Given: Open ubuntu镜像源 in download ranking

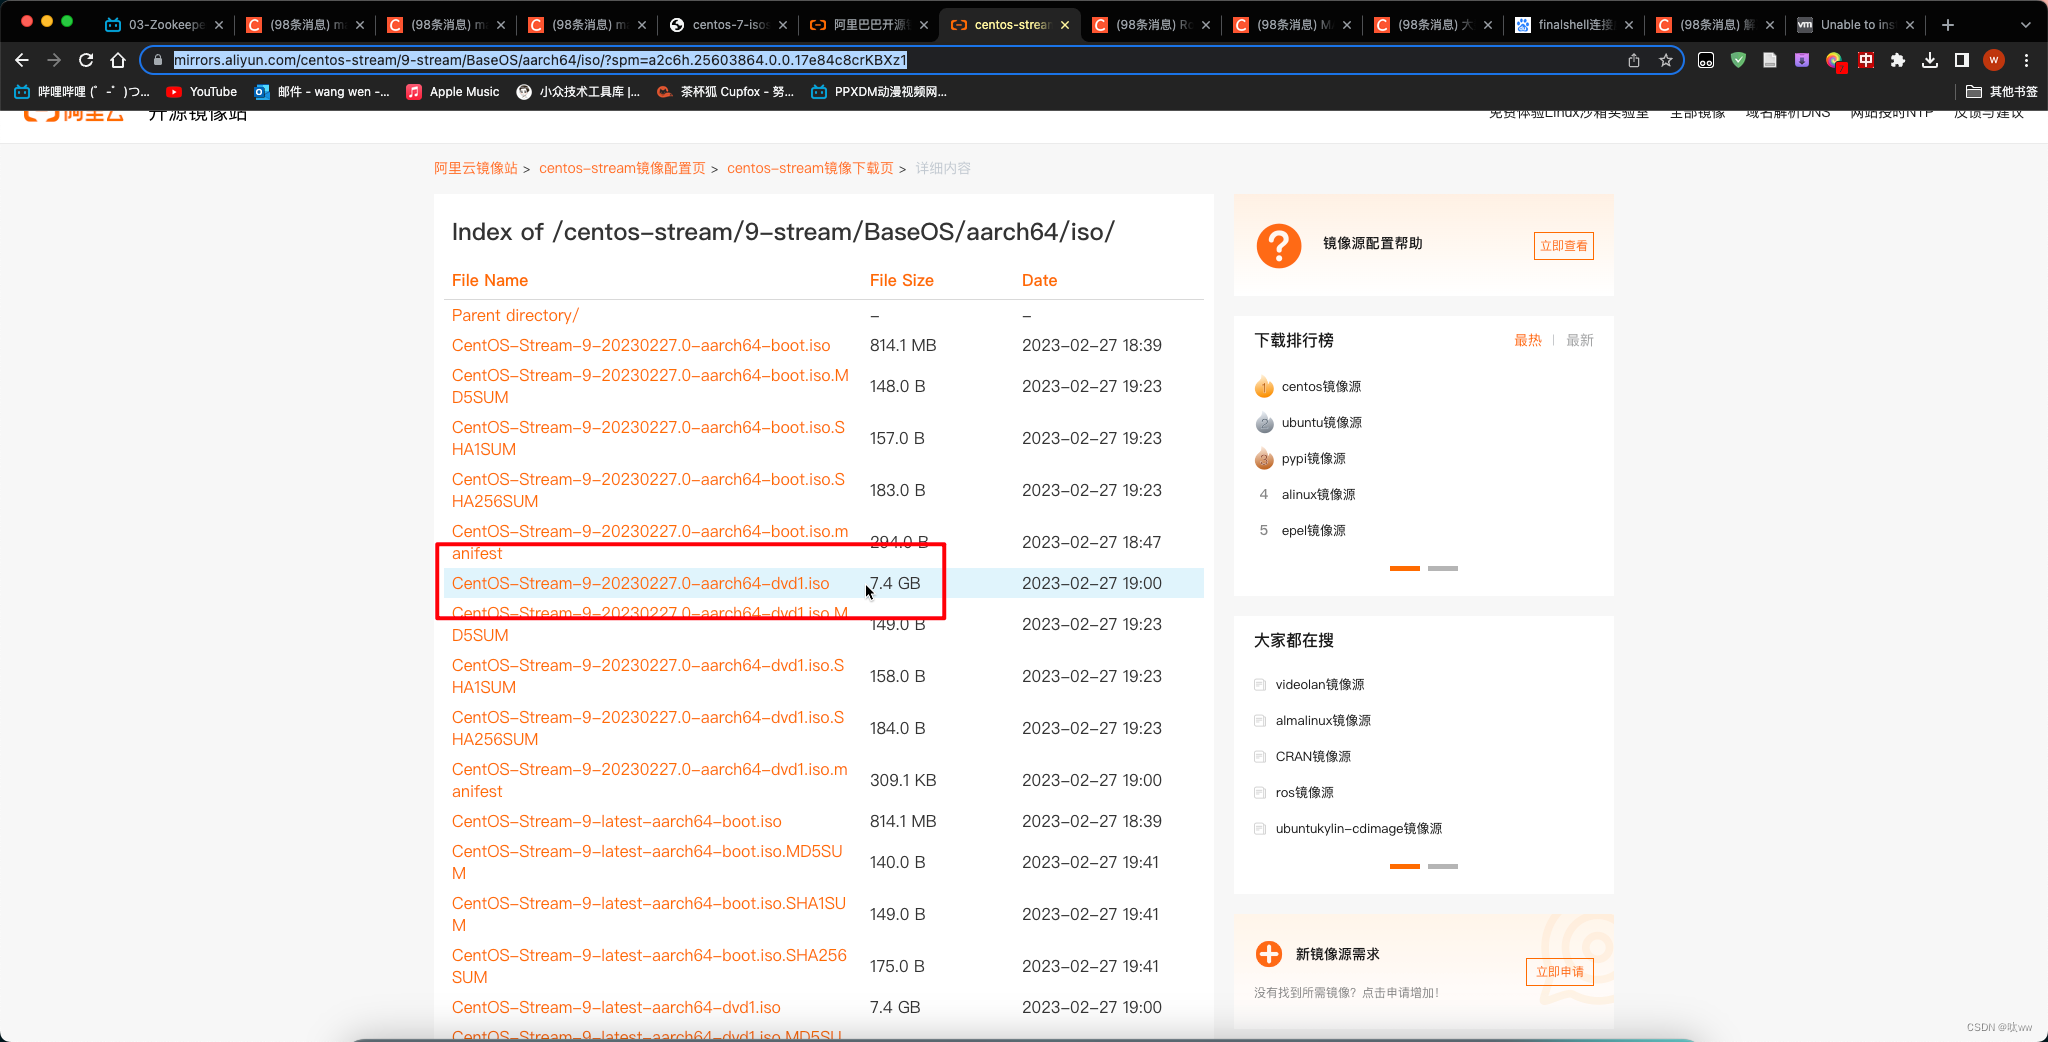Looking at the screenshot, I should [x=1321, y=422].
